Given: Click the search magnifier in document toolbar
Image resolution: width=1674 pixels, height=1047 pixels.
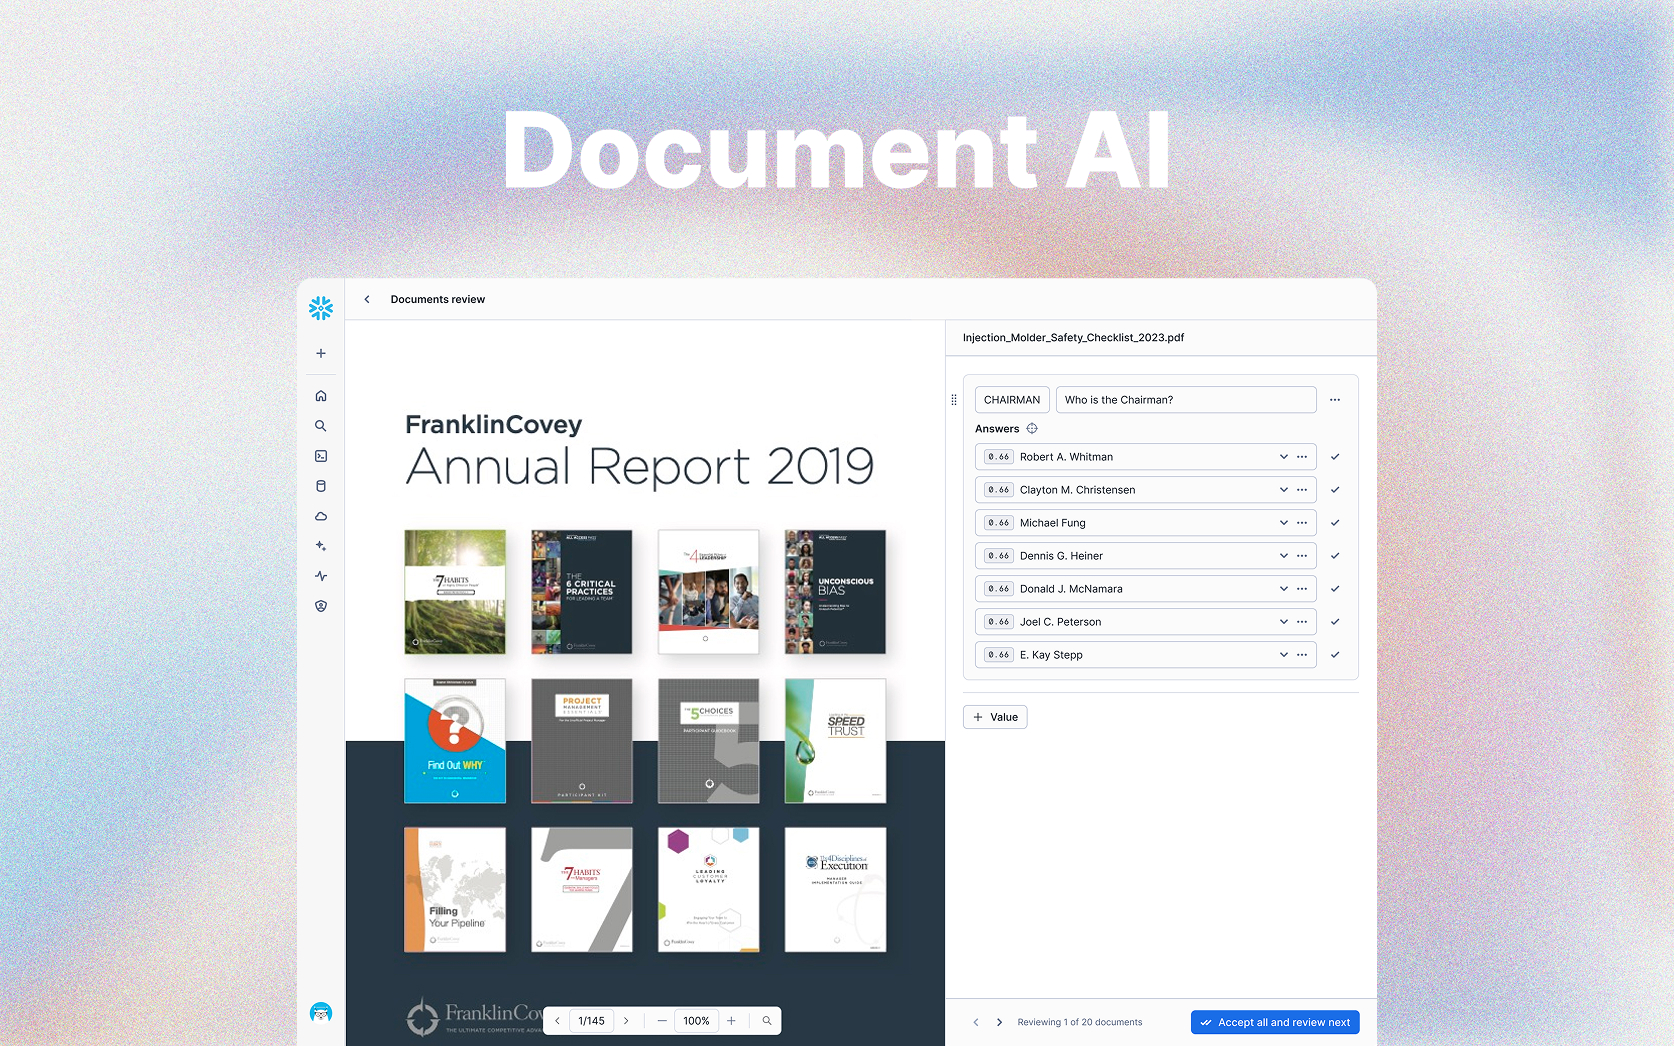Looking at the screenshot, I should coord(767,1021).
